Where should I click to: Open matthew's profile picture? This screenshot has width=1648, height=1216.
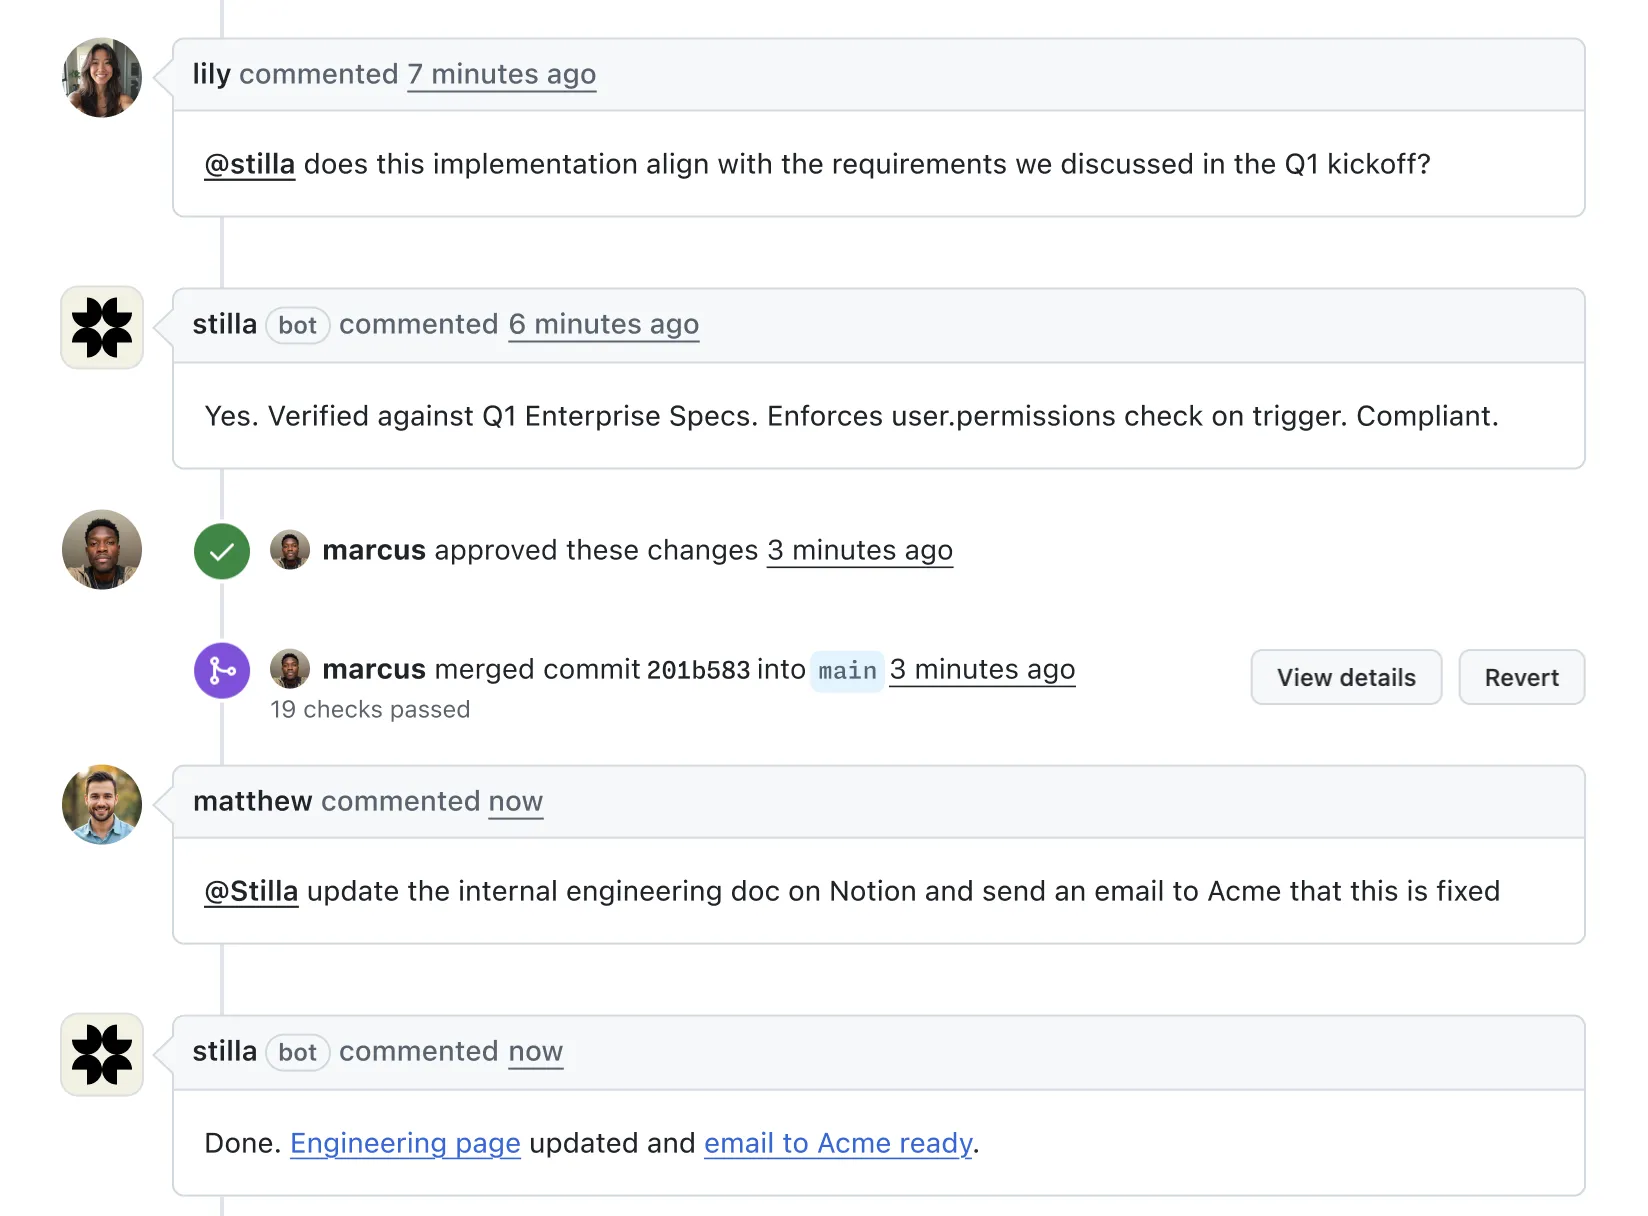coord(101,804)
